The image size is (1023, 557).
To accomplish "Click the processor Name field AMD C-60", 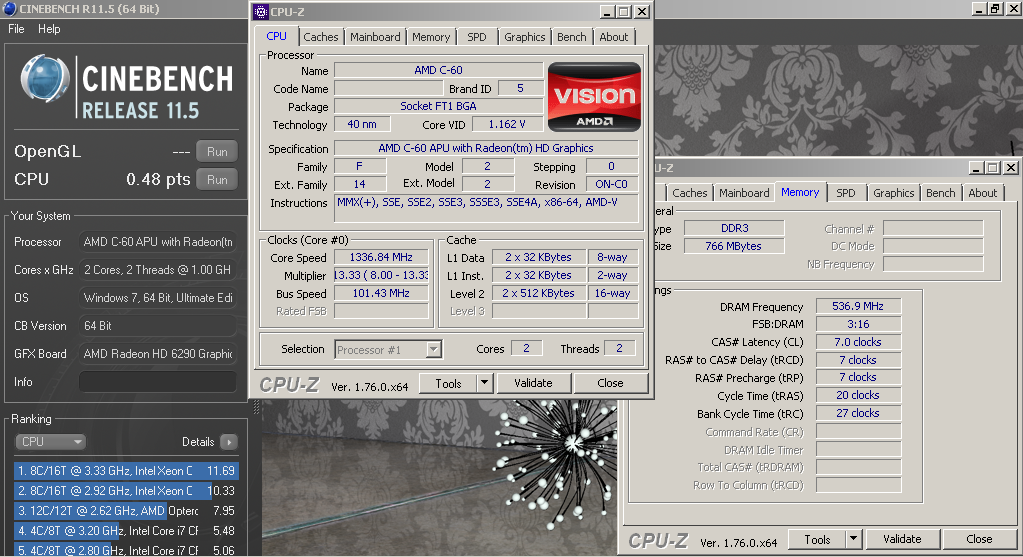I will coord(438,70).
